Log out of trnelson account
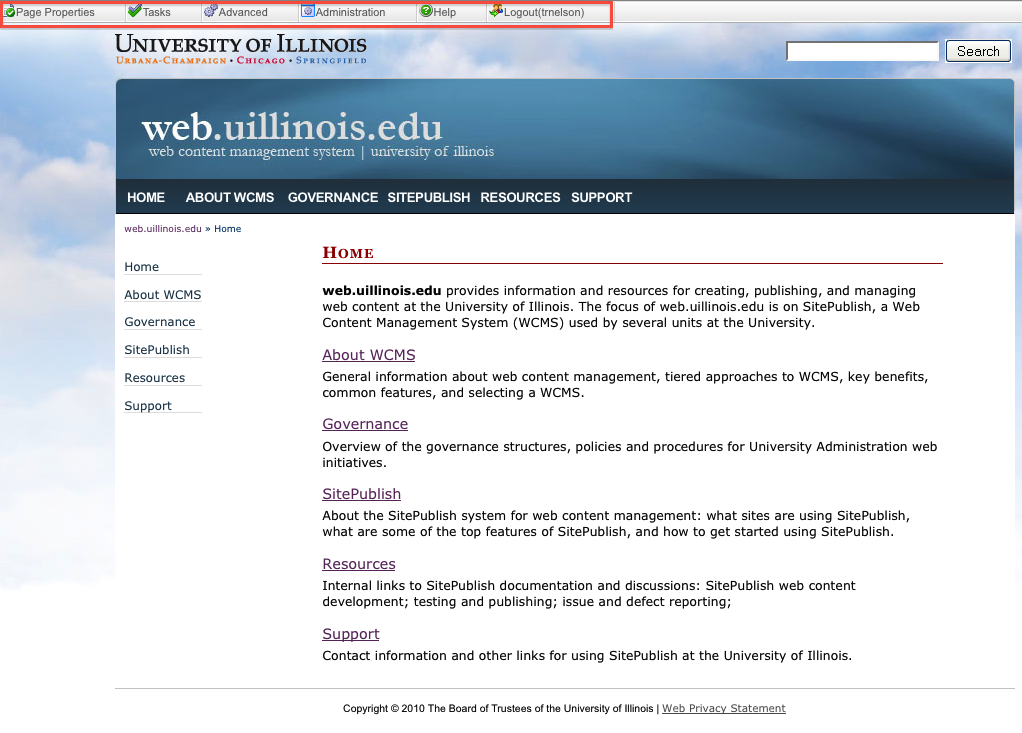This screenshot has width=1022, height=733. (544, 12)
